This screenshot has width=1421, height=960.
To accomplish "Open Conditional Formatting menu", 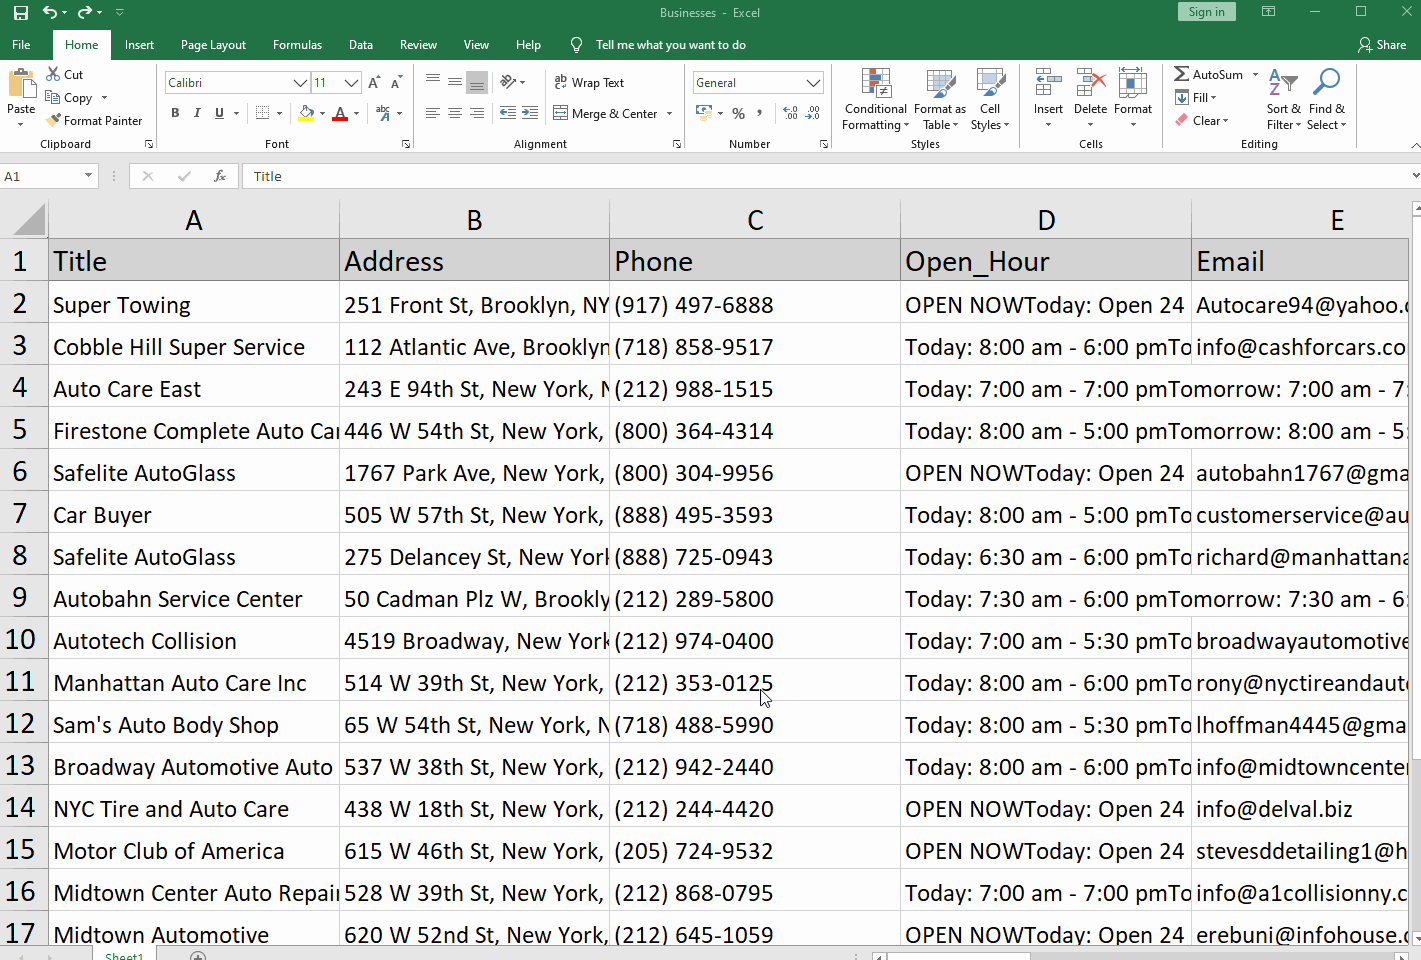I will (875, 100).
